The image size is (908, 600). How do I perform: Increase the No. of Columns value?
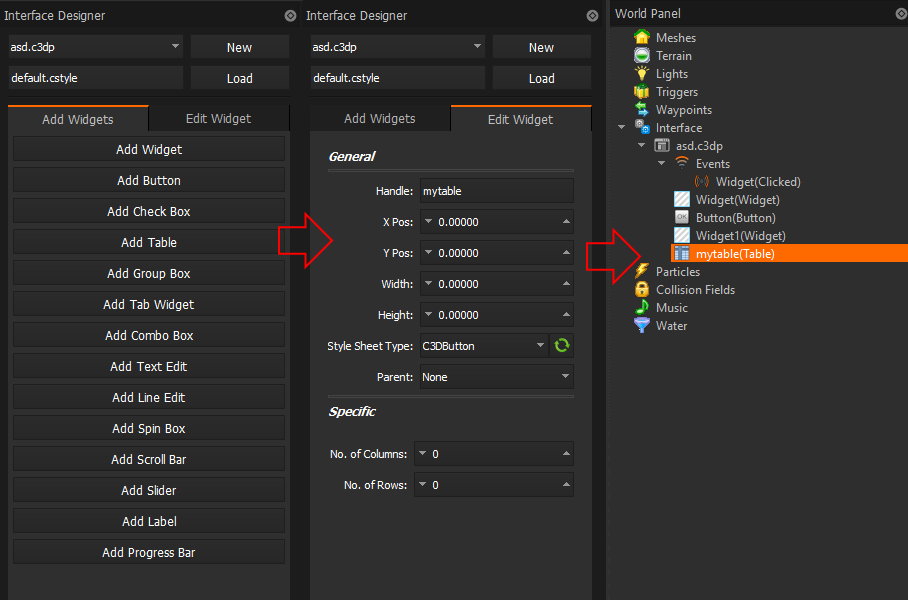click(x=566, y=453)
